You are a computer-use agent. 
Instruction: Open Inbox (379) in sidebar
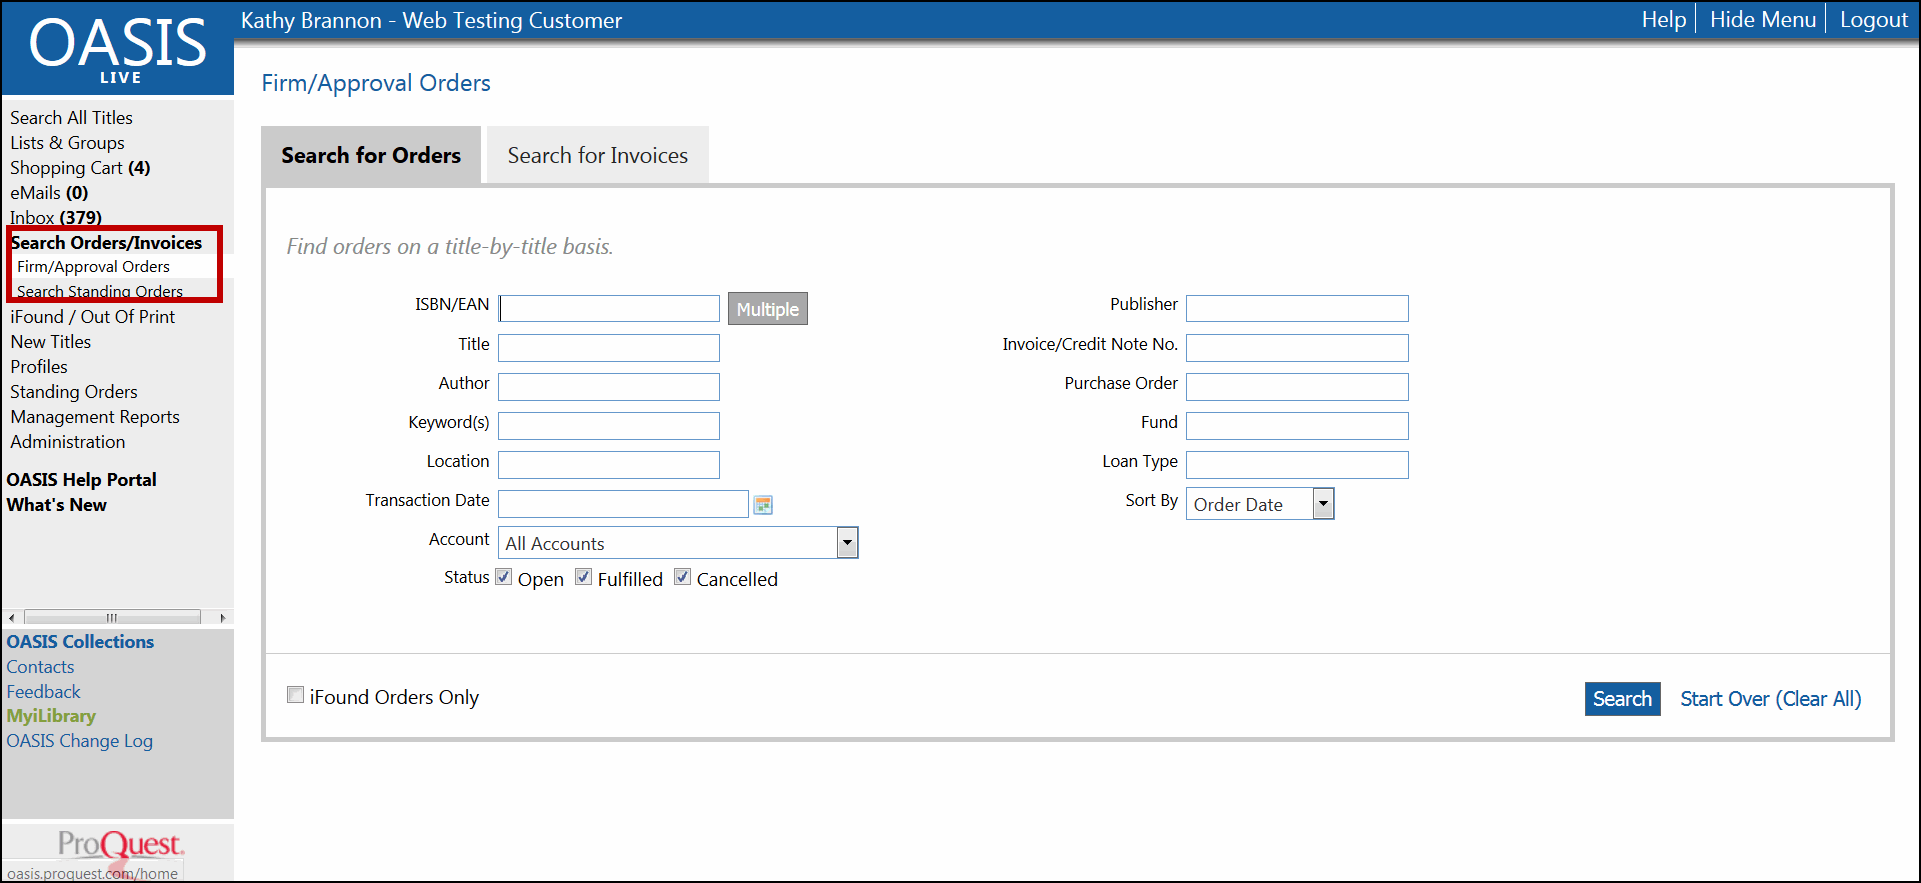pos(56,217)
